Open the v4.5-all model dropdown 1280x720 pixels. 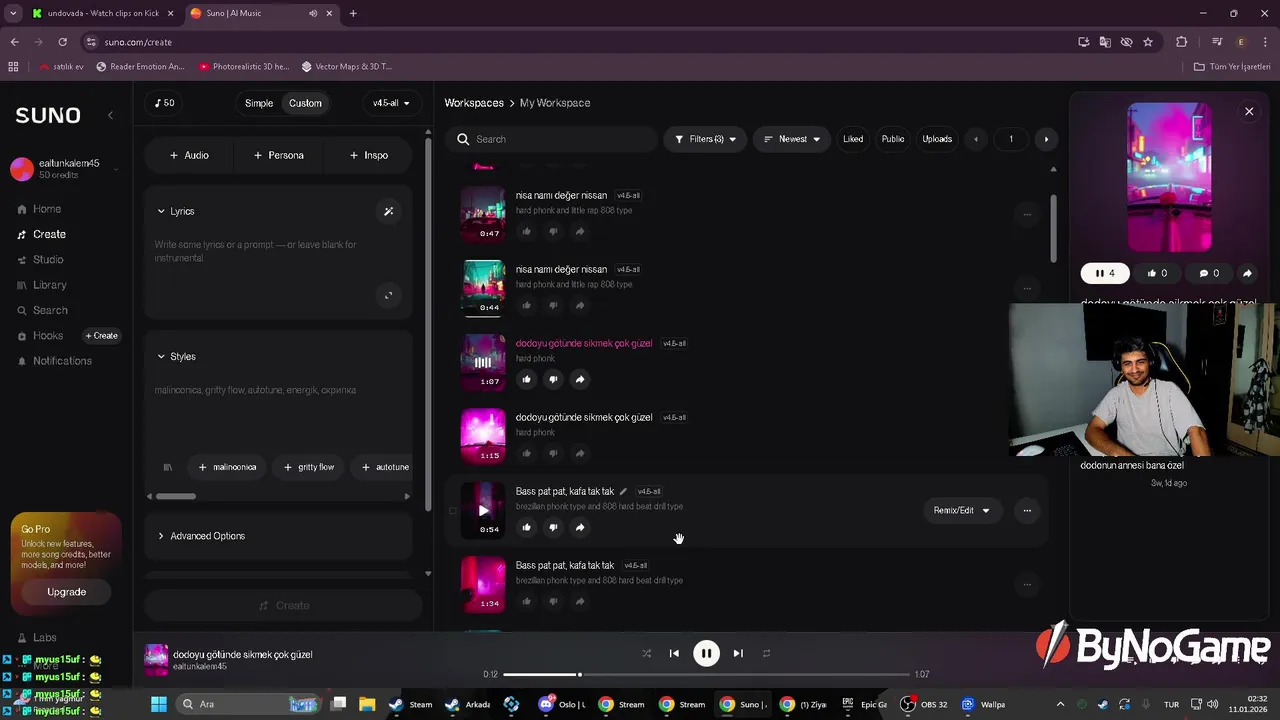(x=391, y=103)
